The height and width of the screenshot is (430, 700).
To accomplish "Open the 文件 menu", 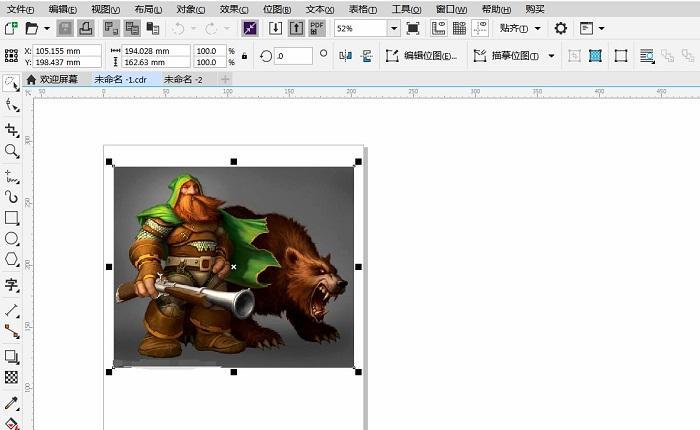I will [x=20, y=9].
